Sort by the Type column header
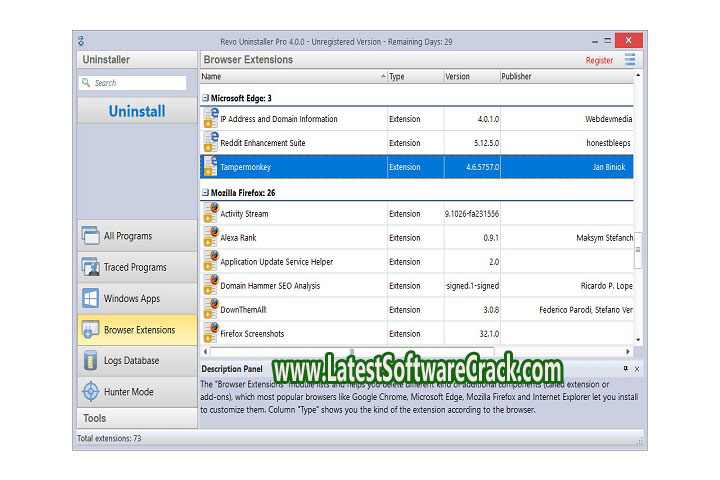 click(x=416, y=76)
